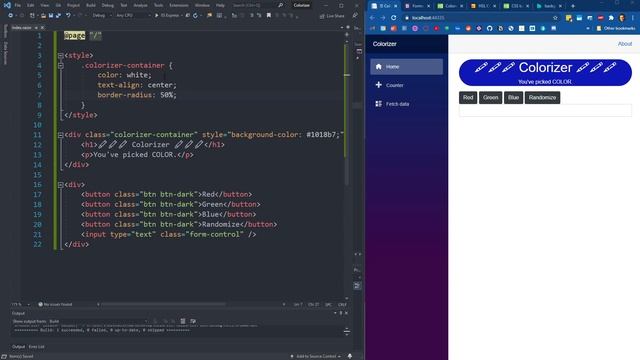Toggle word wrap in Output panel
640x360 pixels.
click(x=193, y=321)
